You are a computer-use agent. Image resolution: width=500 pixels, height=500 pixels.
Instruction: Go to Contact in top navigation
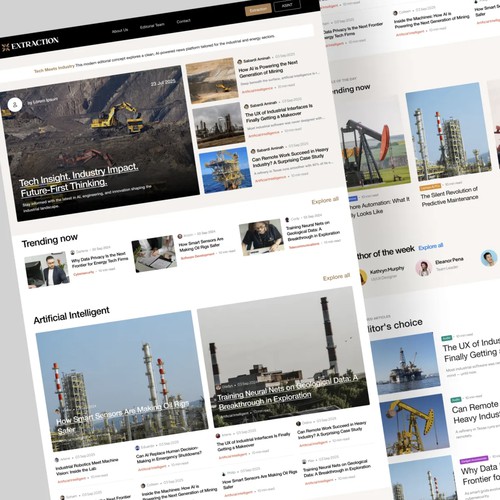(x=183, y=21)
